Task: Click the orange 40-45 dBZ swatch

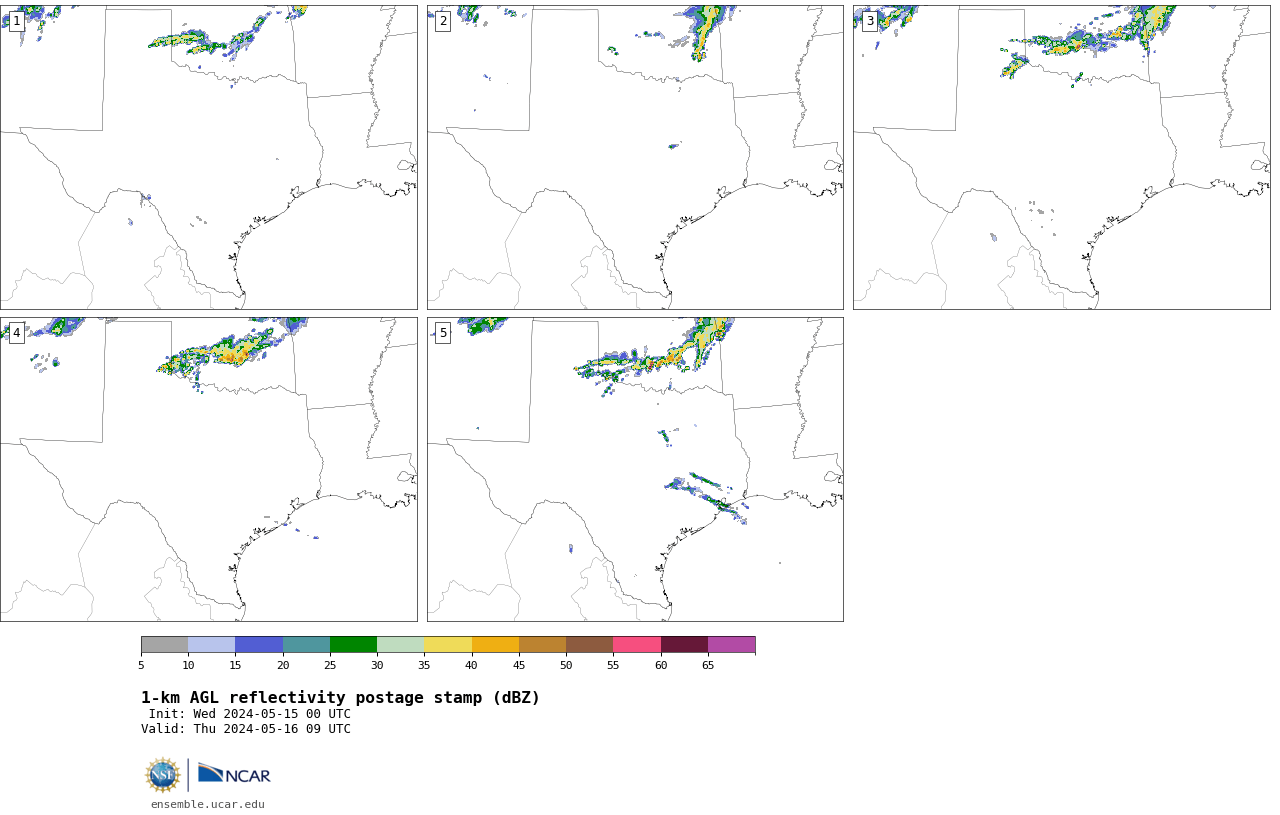Action: [495, 644]
